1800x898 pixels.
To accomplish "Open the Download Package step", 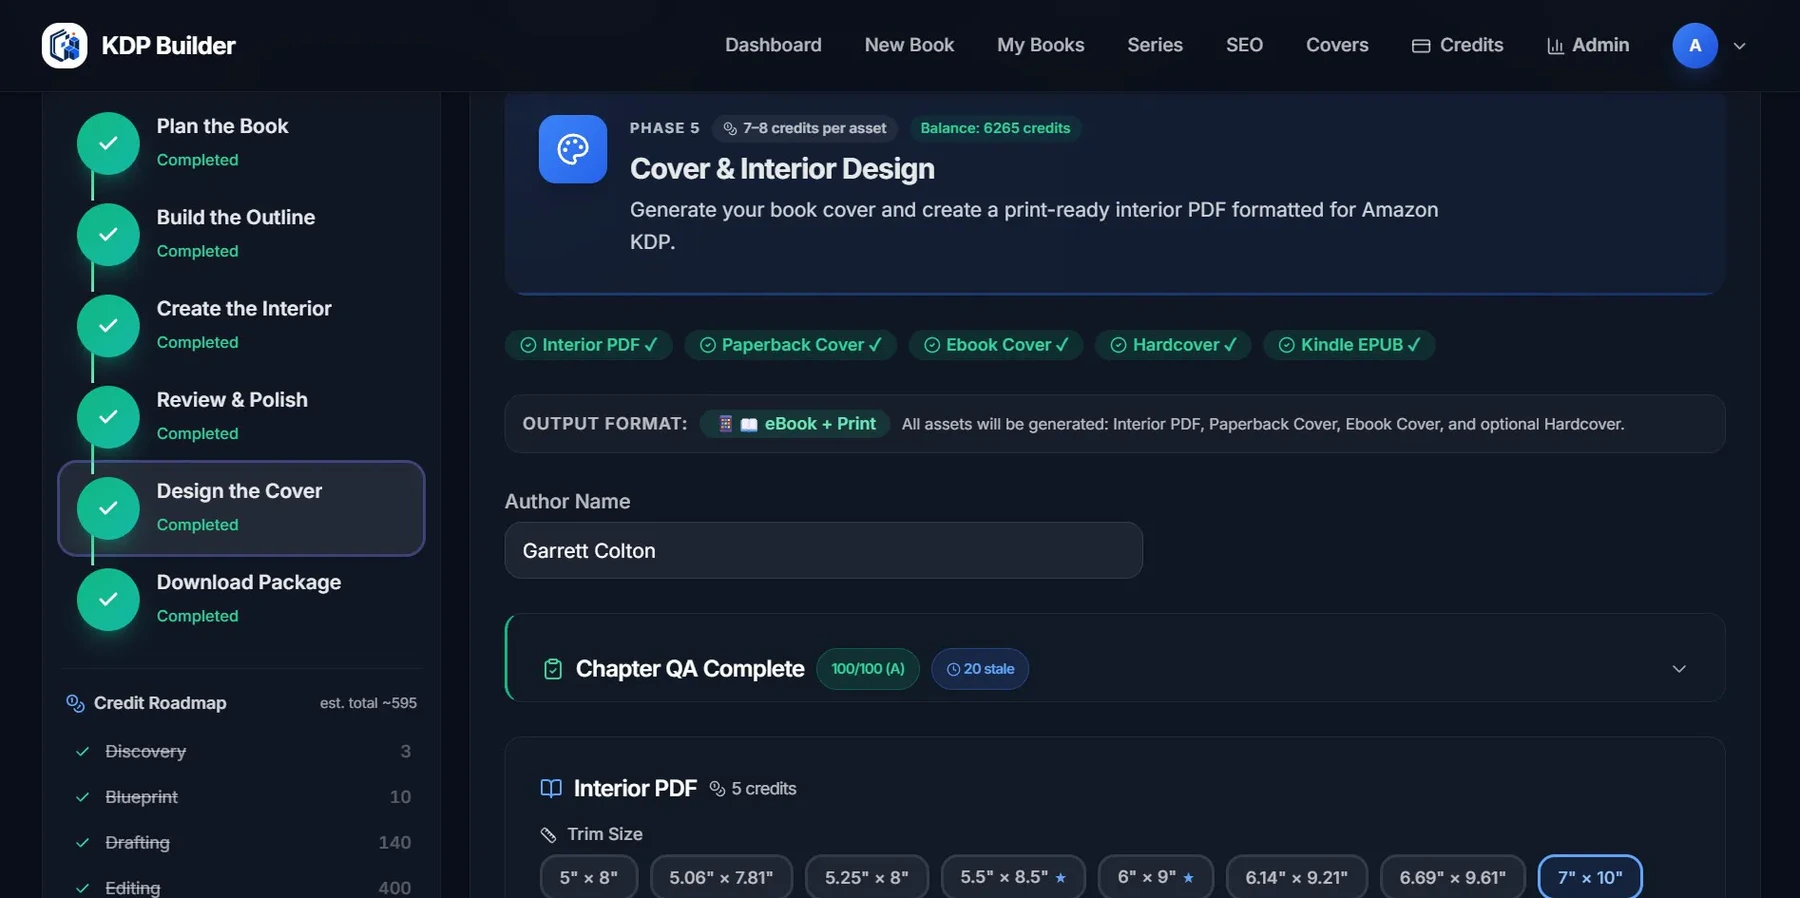I will tap(241, 599).
